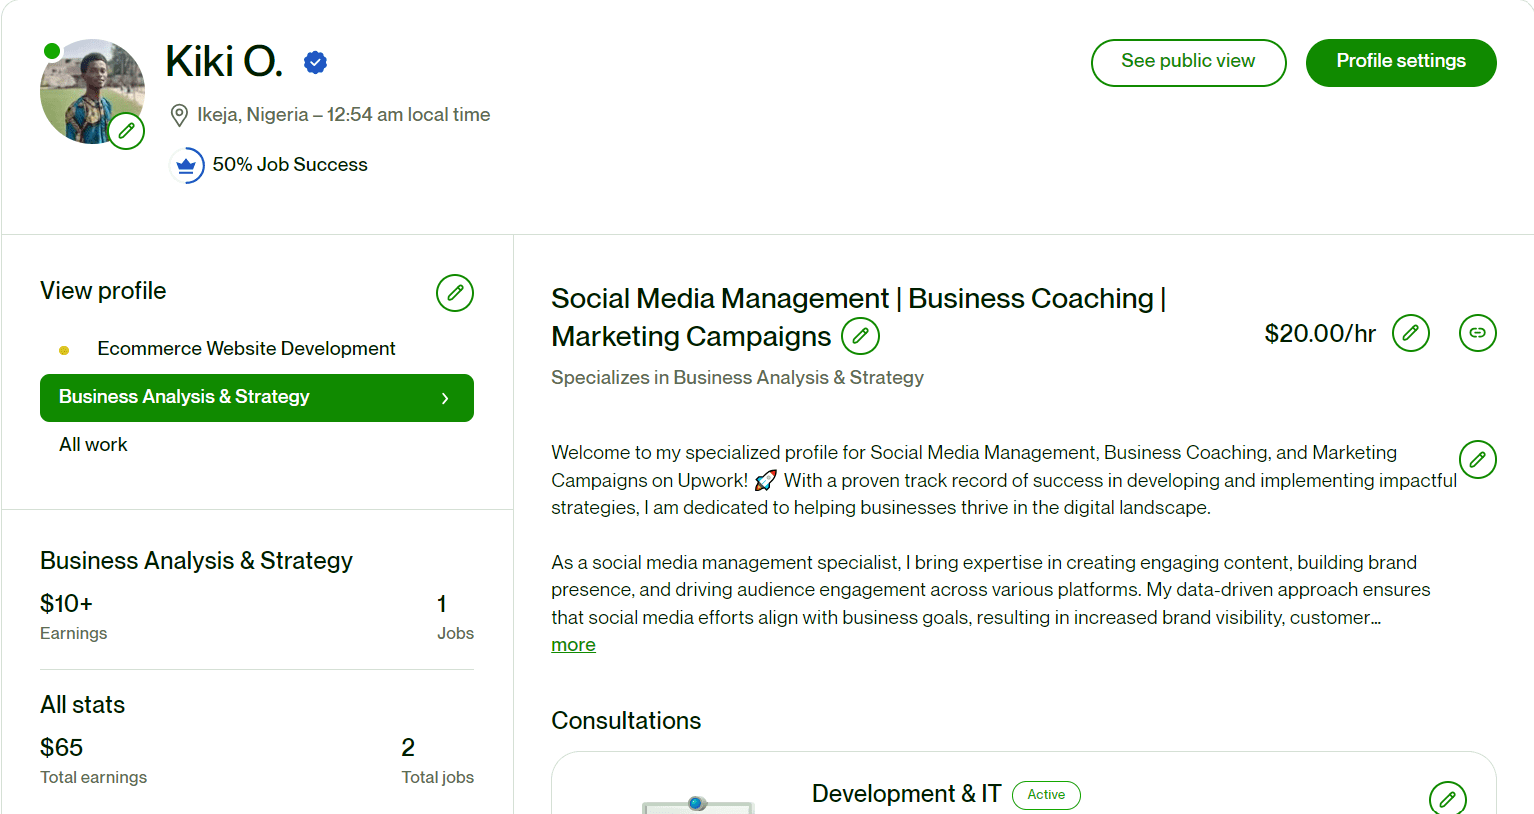
Task: Open the Business Analysis & Strategy chevron
Action: (x=445, y=398)
